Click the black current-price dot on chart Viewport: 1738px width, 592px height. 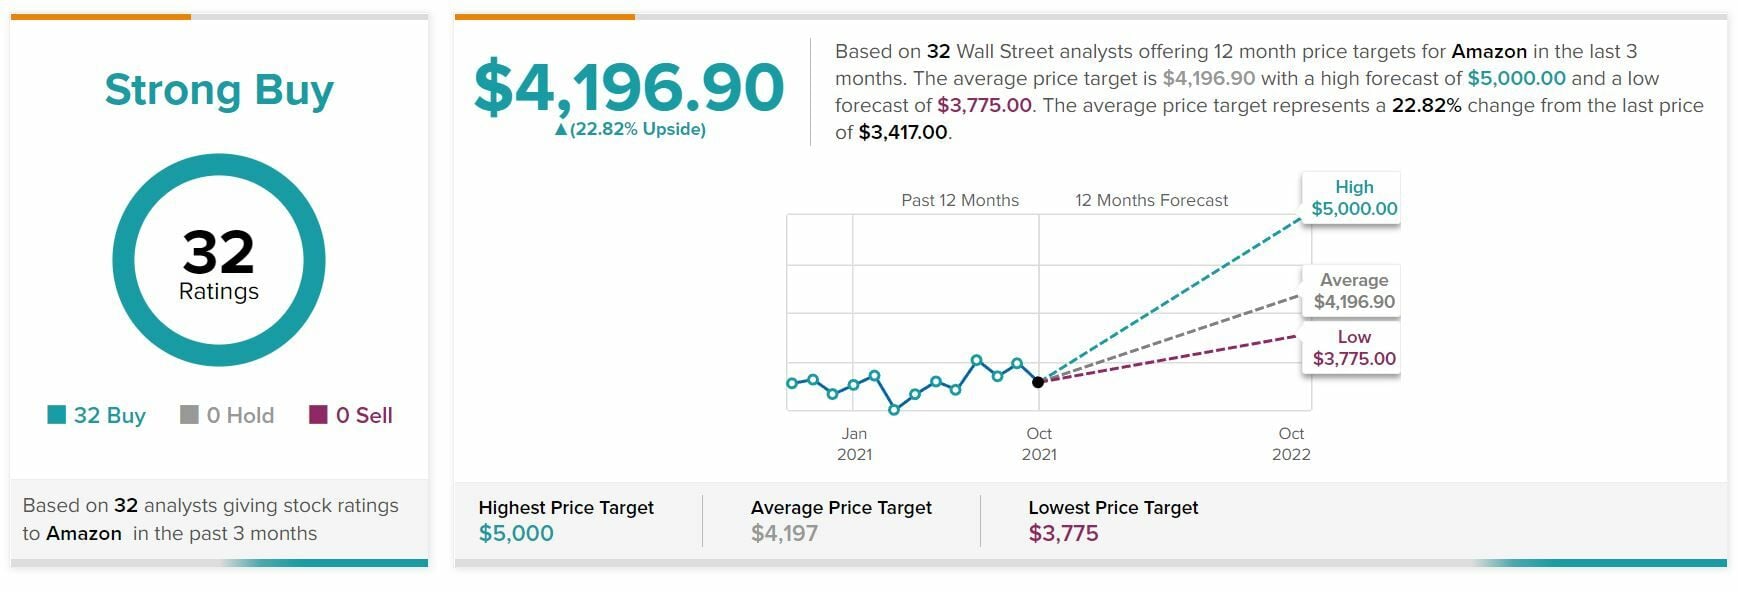[x=1038, y=382]
